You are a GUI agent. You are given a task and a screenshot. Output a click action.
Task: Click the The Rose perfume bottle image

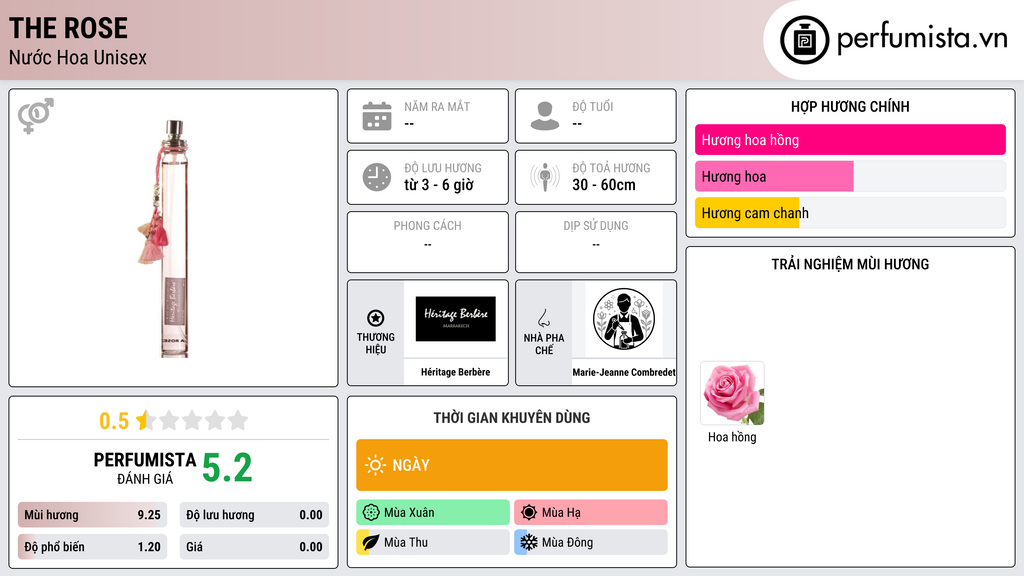click(165, 238)
